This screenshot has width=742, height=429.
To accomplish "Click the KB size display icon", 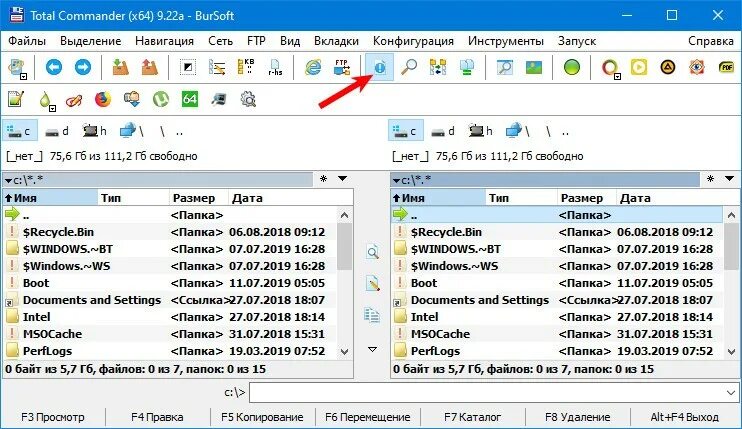I will tap(246, 67).
